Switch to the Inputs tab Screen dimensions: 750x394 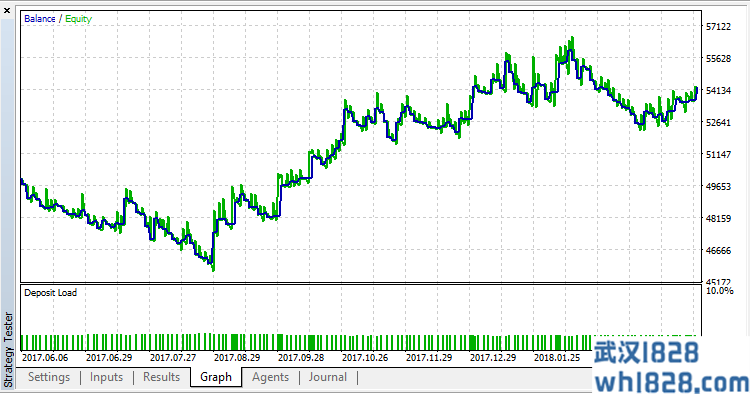[106, 377]
